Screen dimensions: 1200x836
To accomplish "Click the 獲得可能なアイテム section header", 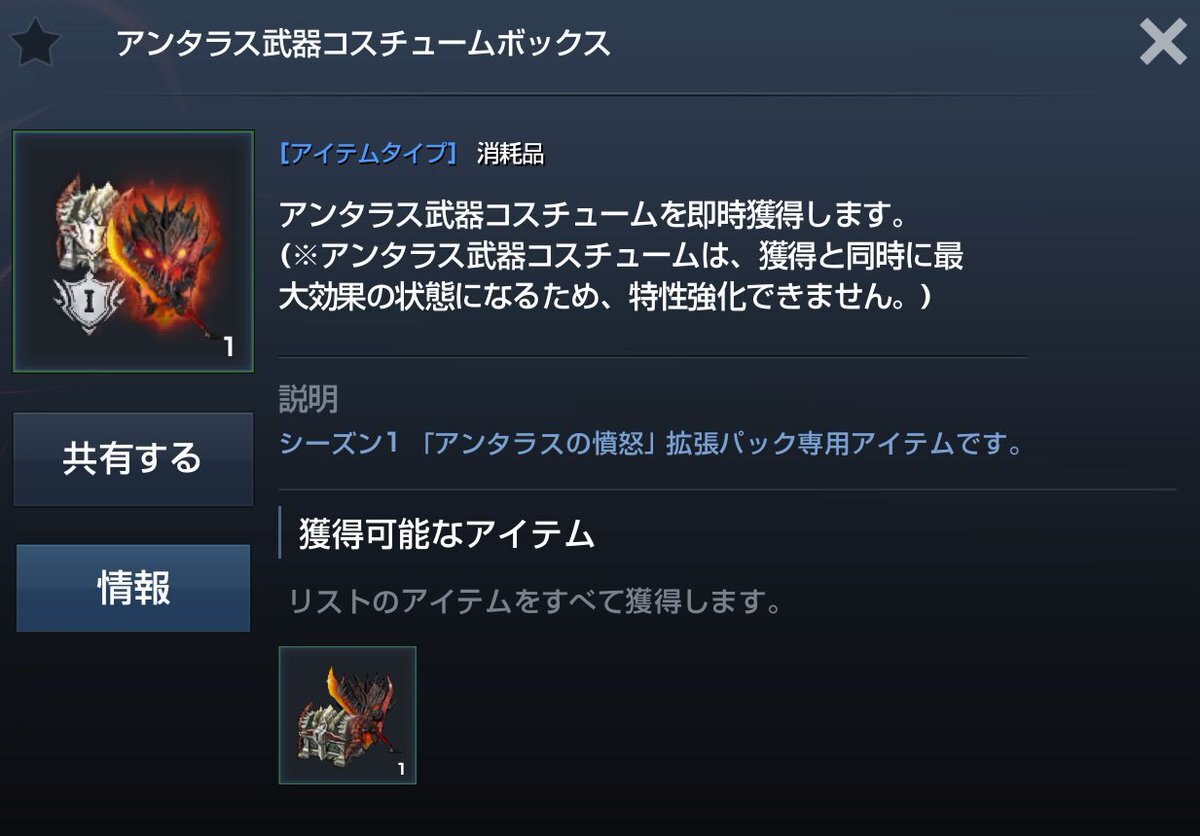I will (446, 534).
